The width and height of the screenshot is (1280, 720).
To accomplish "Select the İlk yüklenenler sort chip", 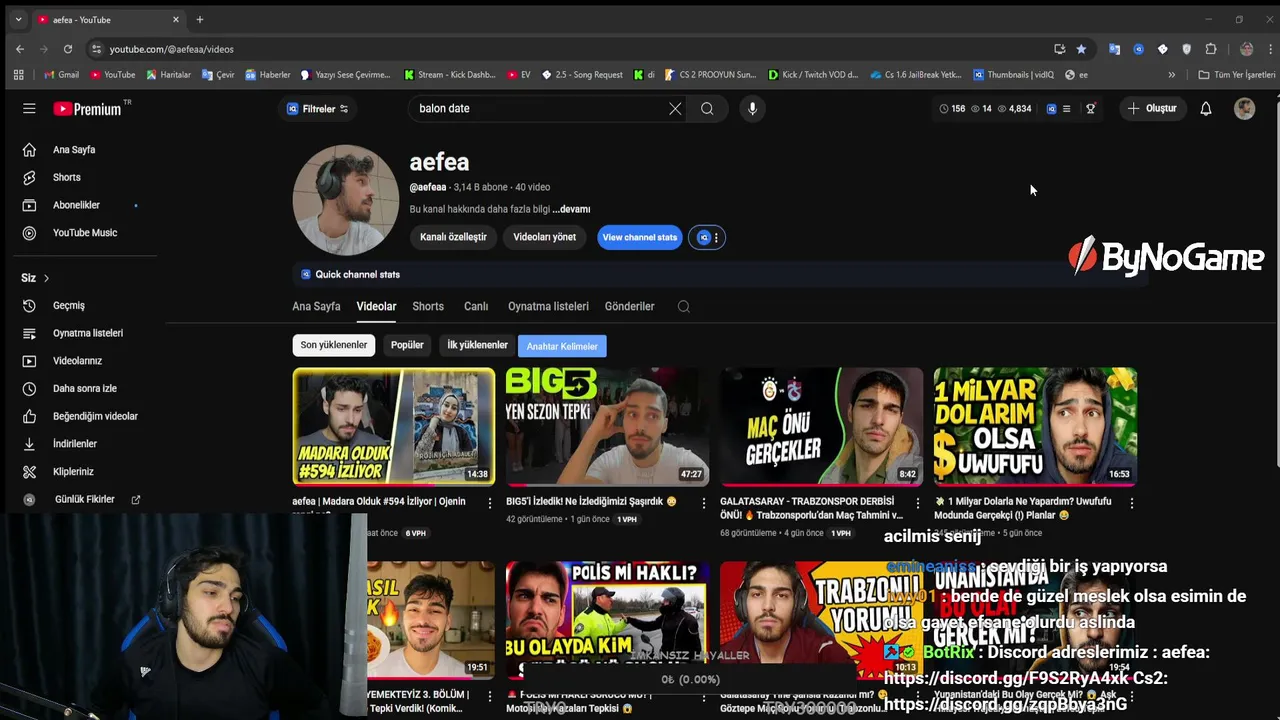I will 477,345.
